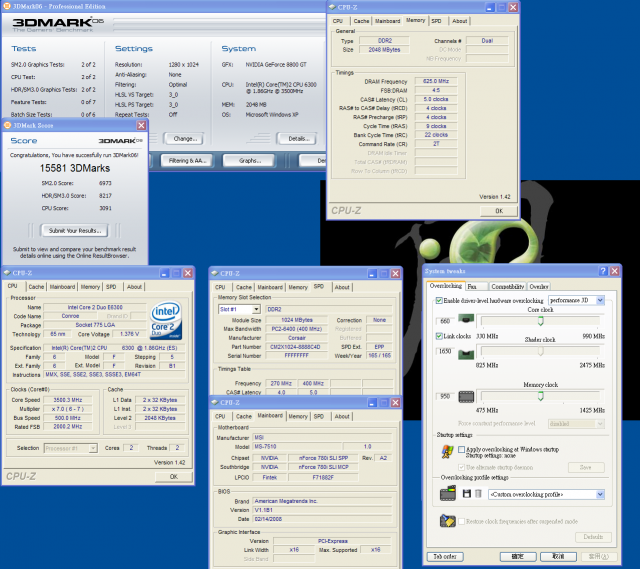
Task: Click the Windows startup settings icon
Action: point(448,452)
